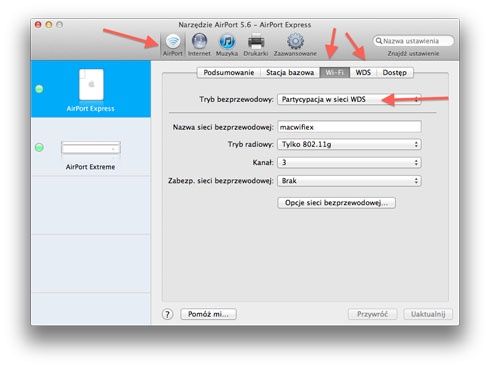Switch to the Wi-Fi tab
Viewport: 490px width, 368px height.
[335, 73]
